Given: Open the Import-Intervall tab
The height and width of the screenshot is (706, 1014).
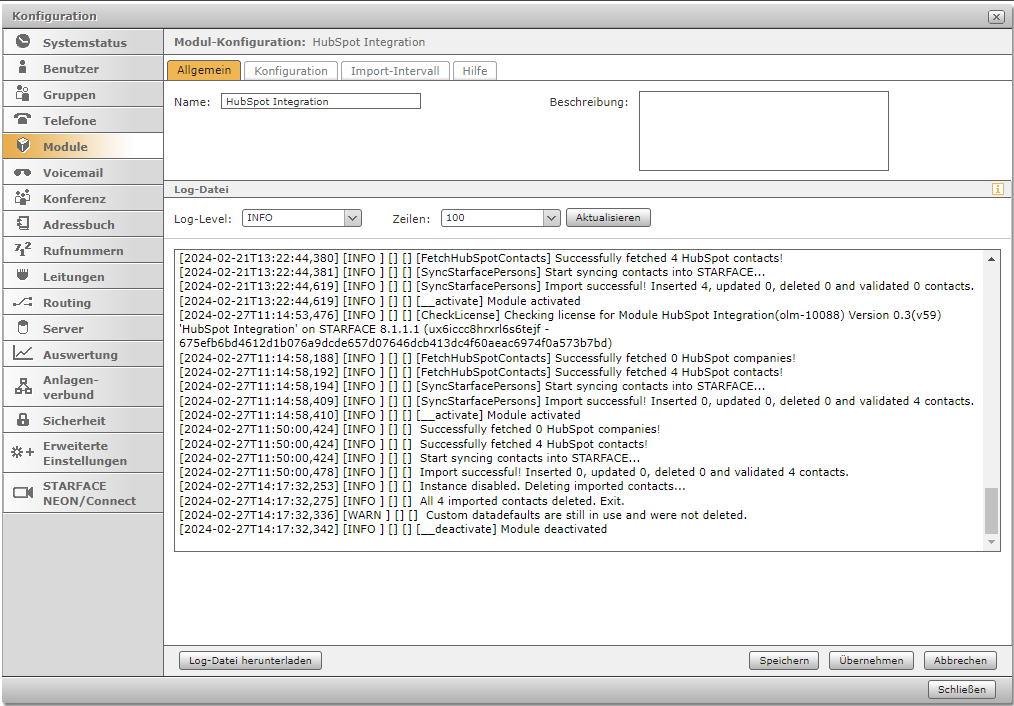Looking at the screenshot, I should click(x=394, y=71).
